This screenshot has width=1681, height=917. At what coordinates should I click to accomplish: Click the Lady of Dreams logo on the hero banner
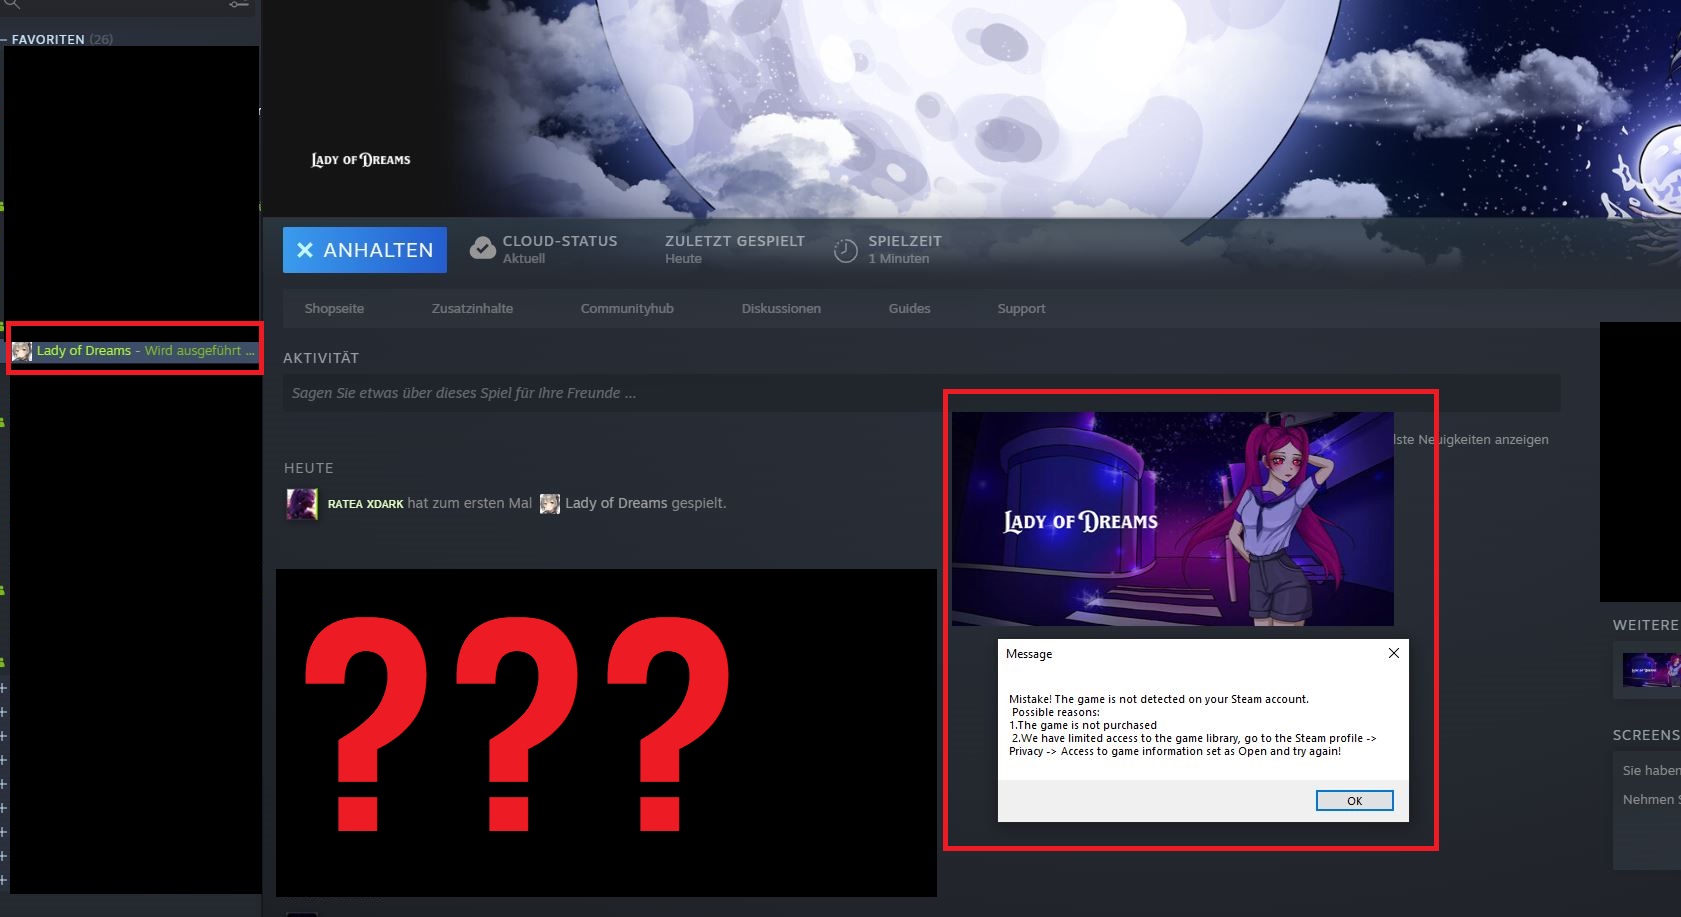click(361, 160)
